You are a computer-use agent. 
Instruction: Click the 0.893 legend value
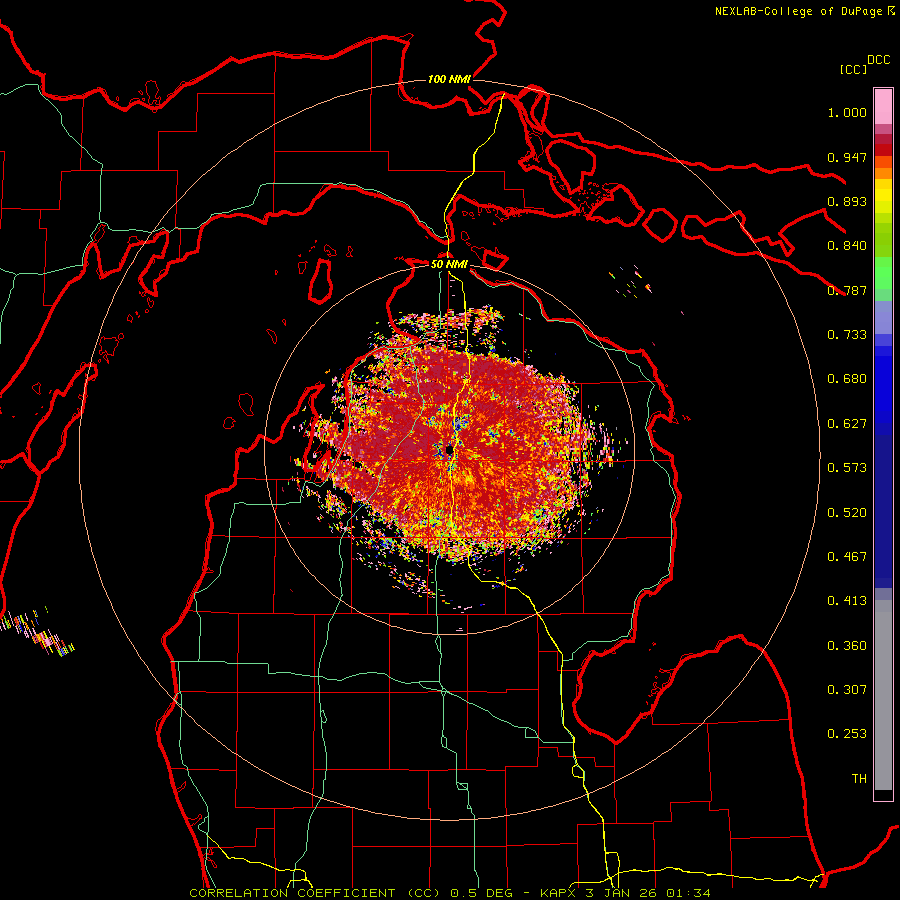pyautogui.click(x=847, y=202)
